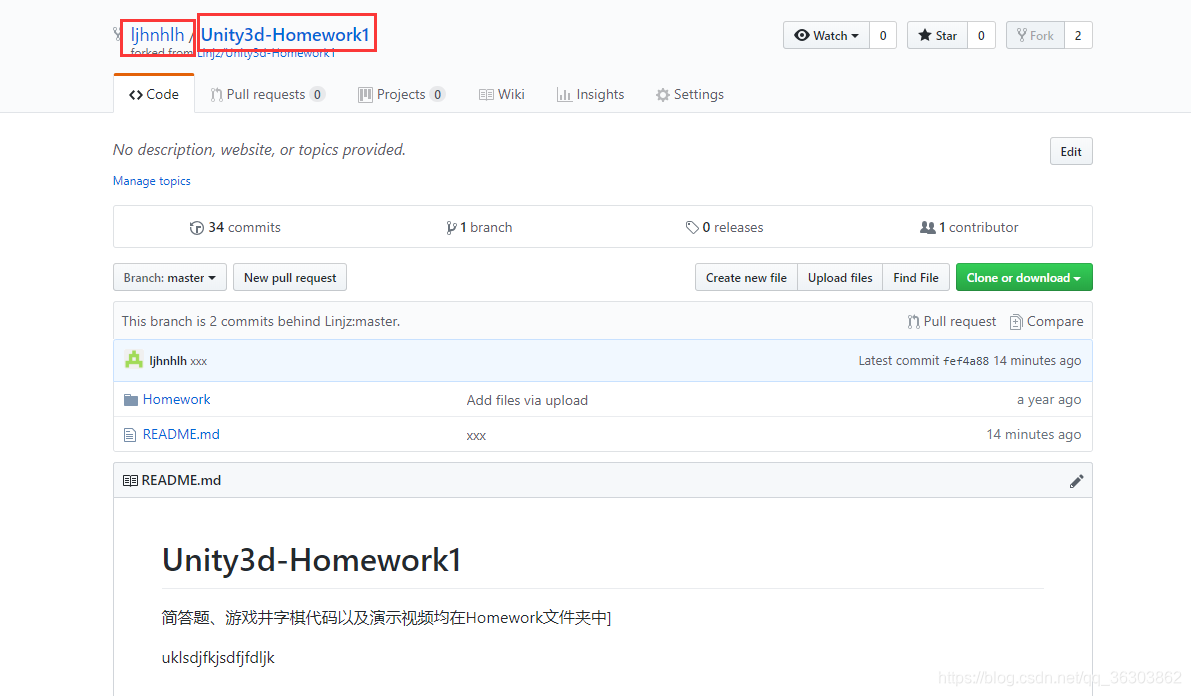Click the stargazers count next to Star
Viewport: 1191px width, 696px height.
[981, 36]
